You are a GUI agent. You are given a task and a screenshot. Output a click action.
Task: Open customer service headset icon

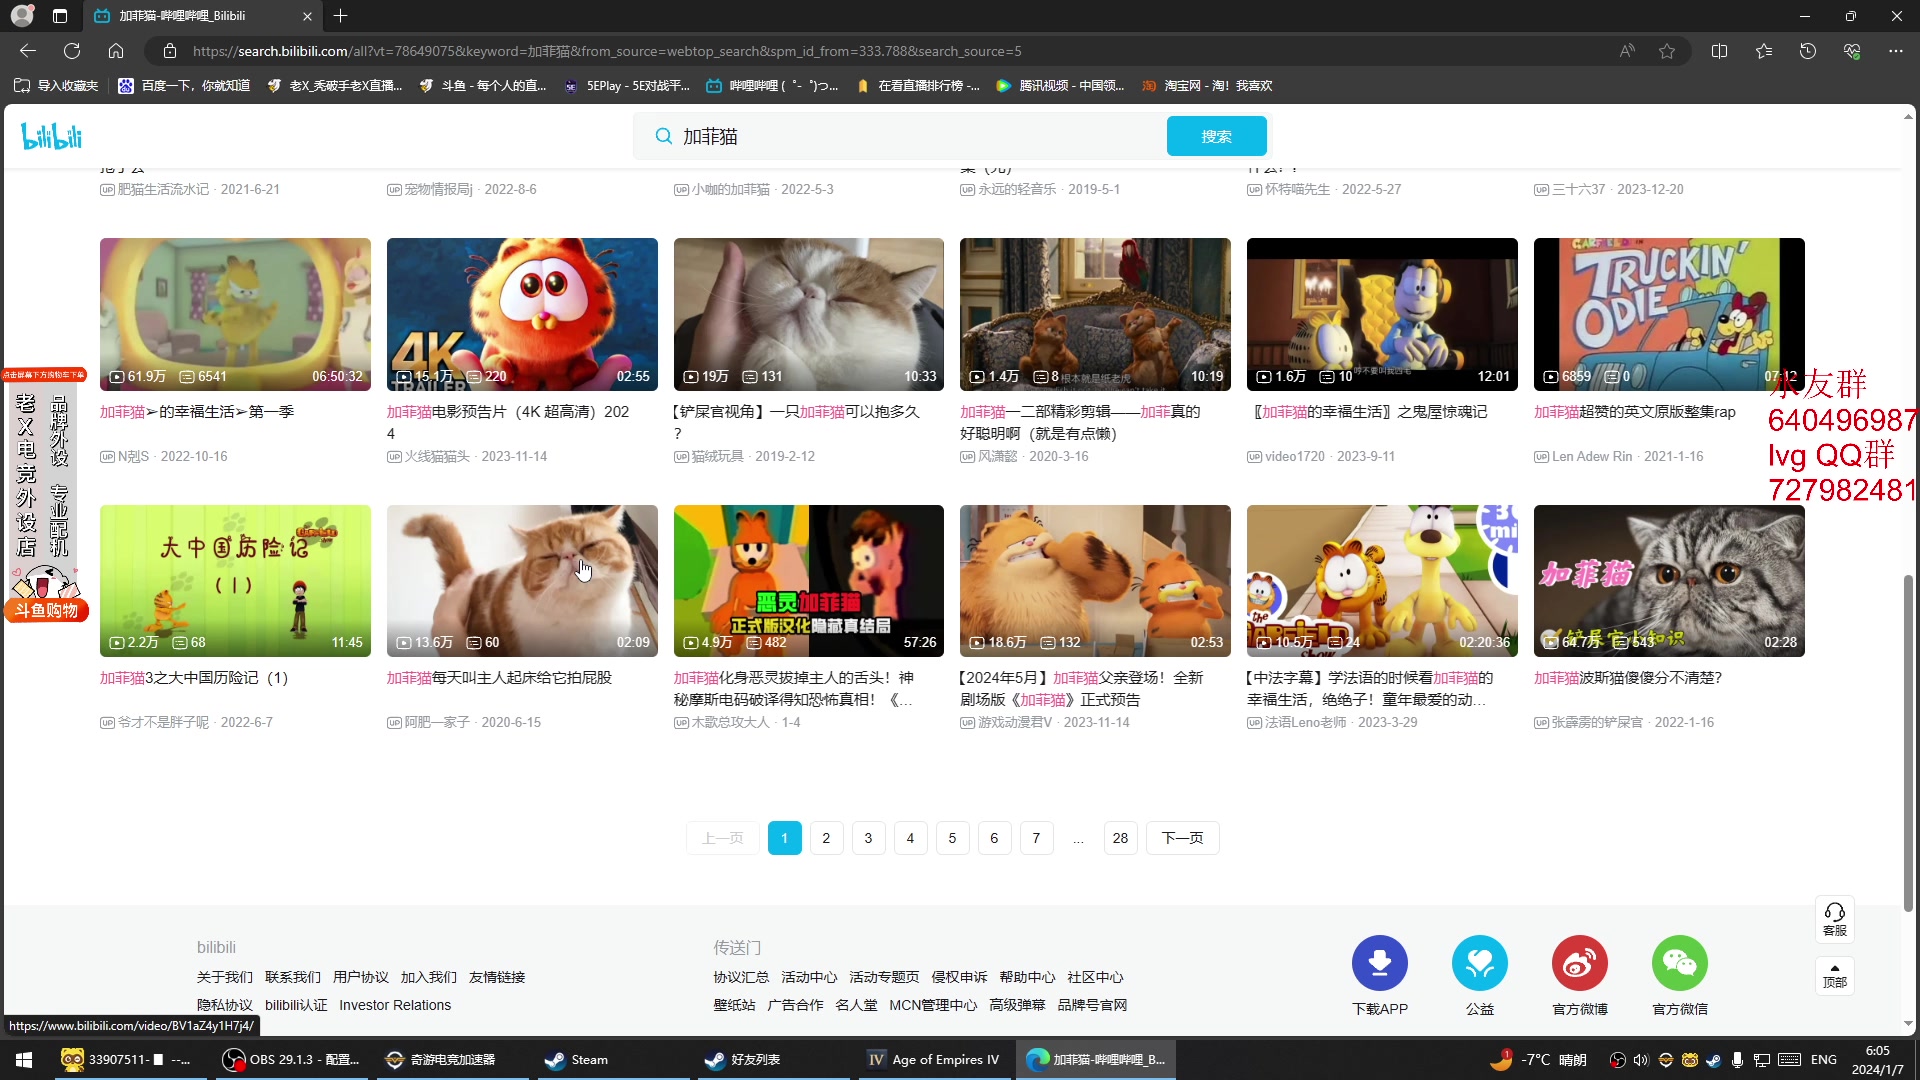click(1834, 918)
